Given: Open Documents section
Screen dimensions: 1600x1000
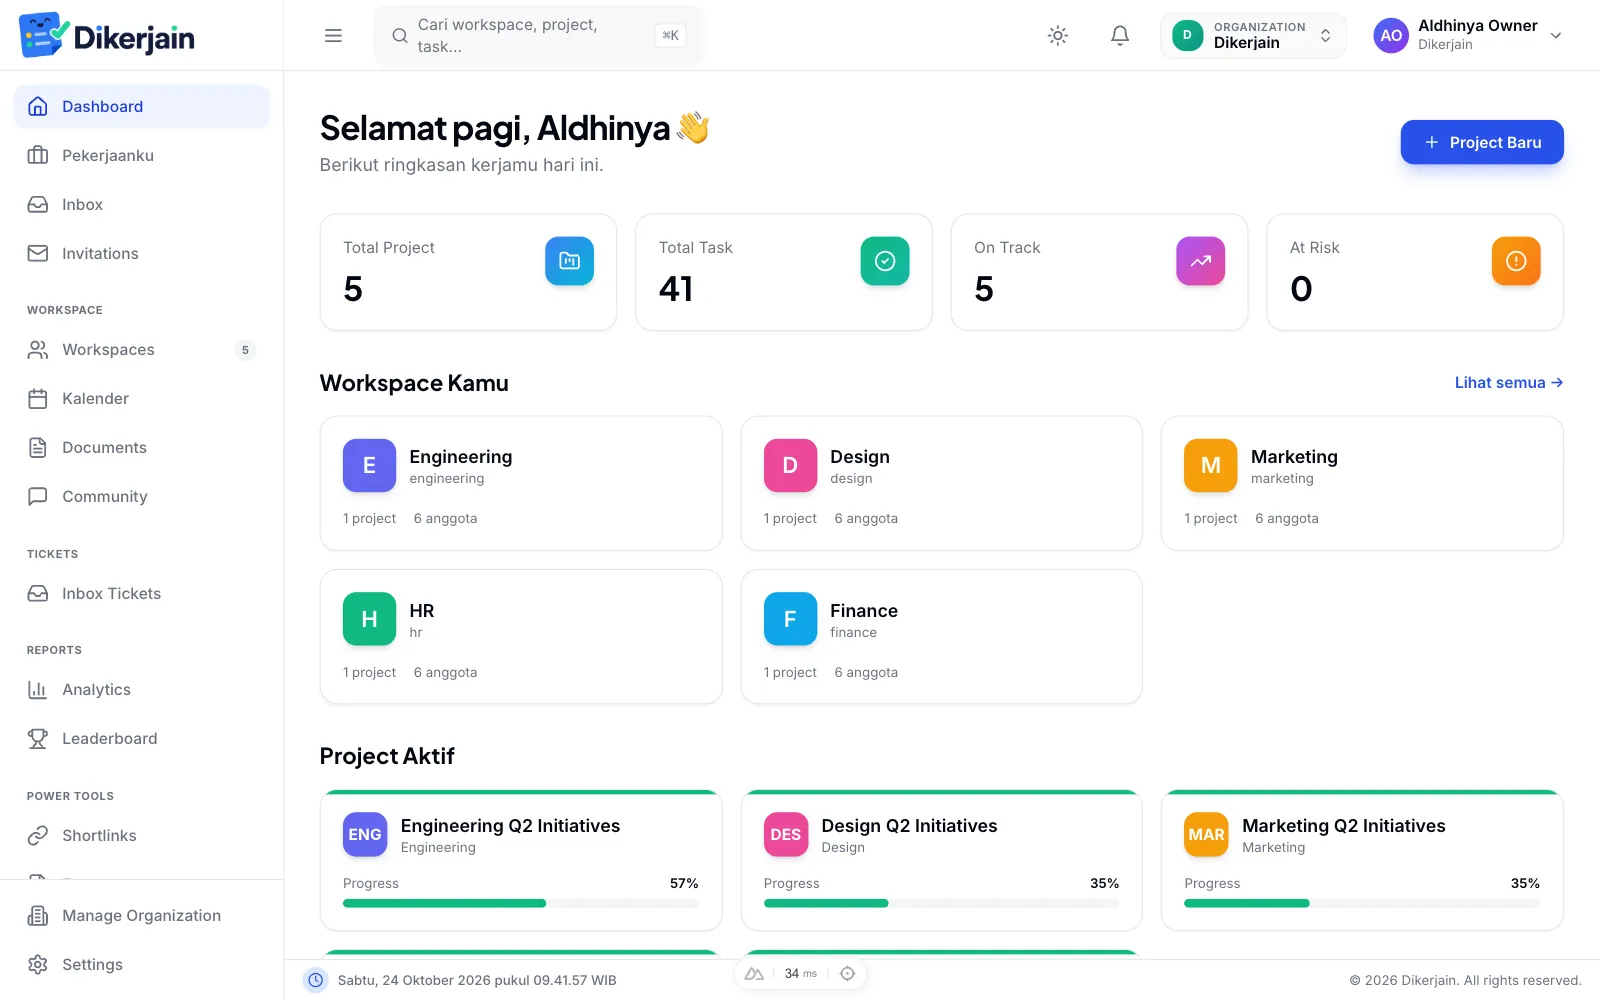Looking at the screenshot, I should [142, 448].
